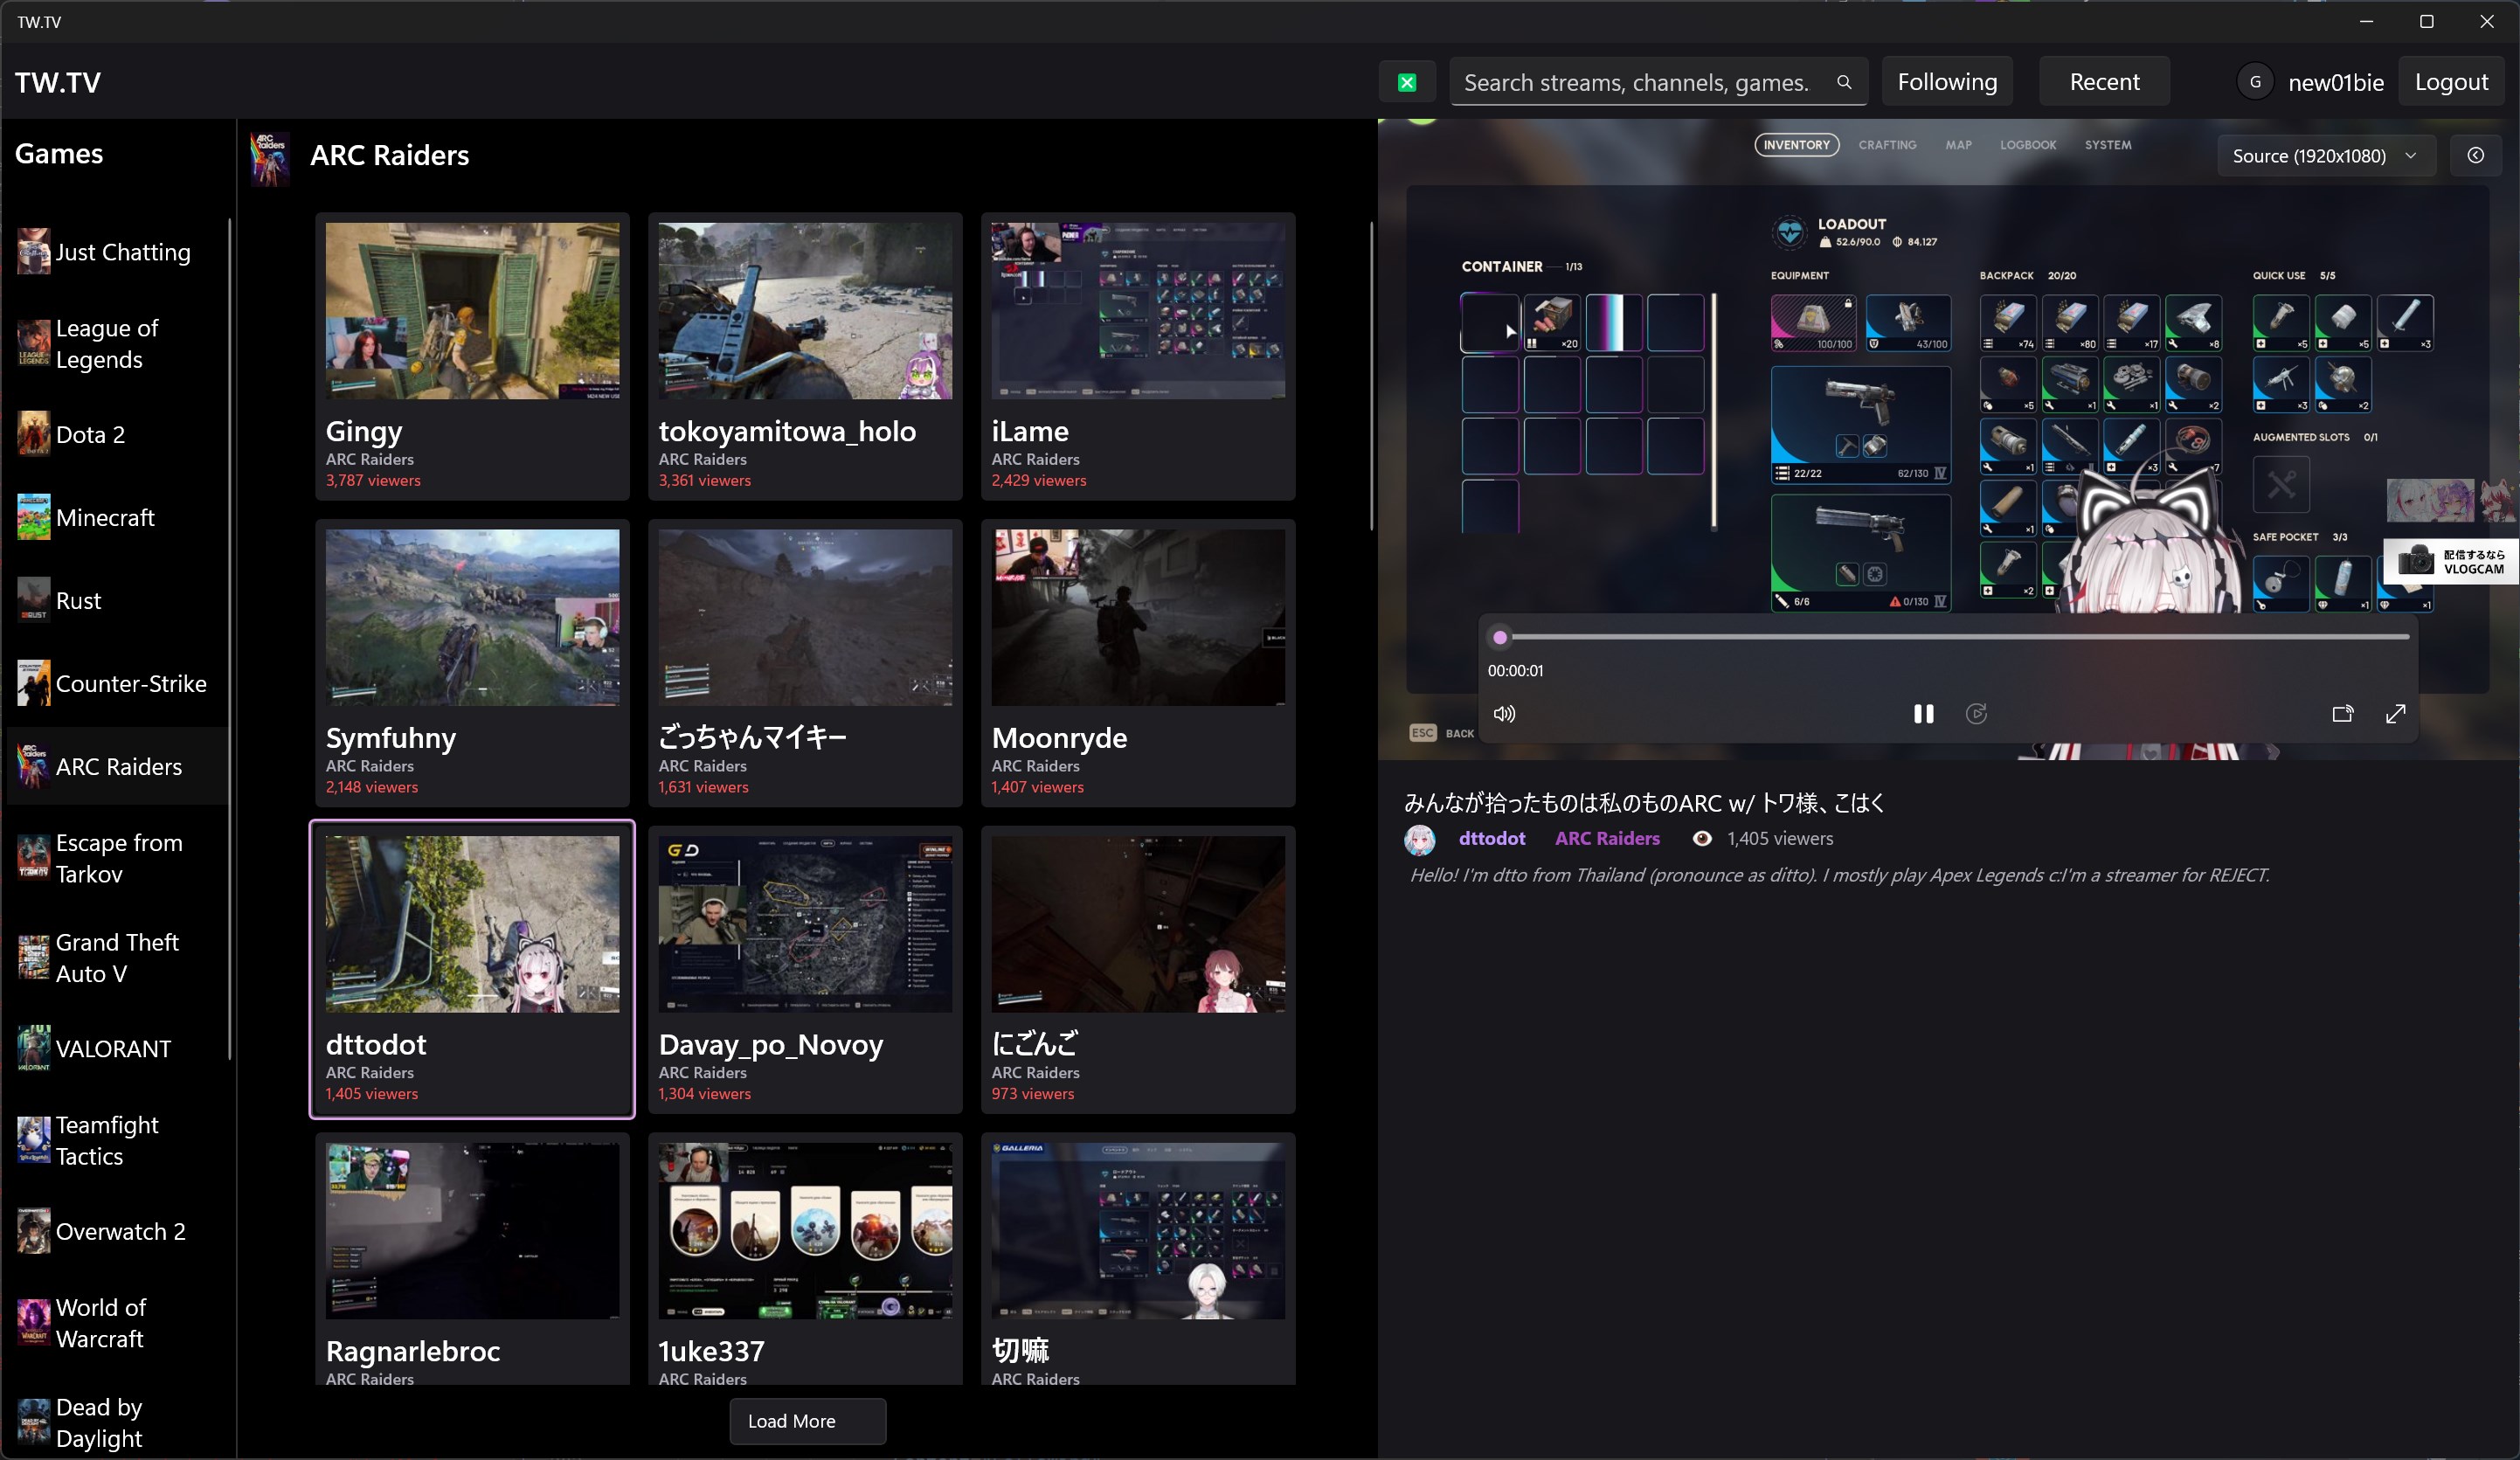Open tokoyamitowa_holo's stream thumbnail
This screenshot has width=2520, height=1460.
[x=805, y=311]
